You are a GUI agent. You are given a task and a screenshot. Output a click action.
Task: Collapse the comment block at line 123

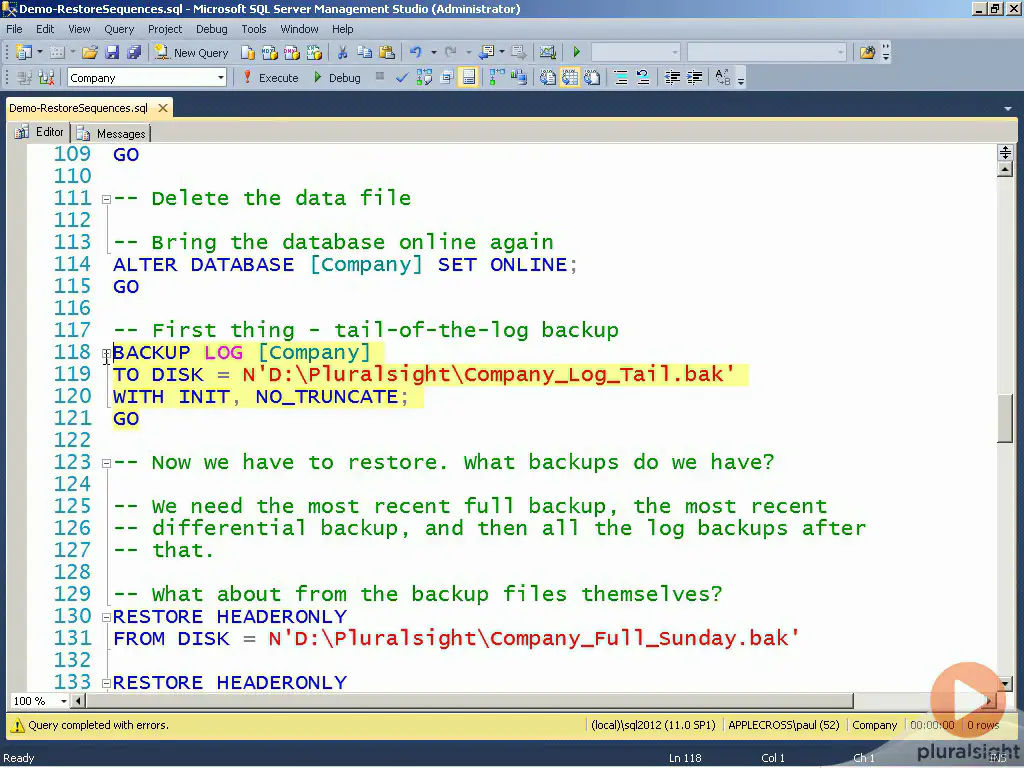[106, 463]
